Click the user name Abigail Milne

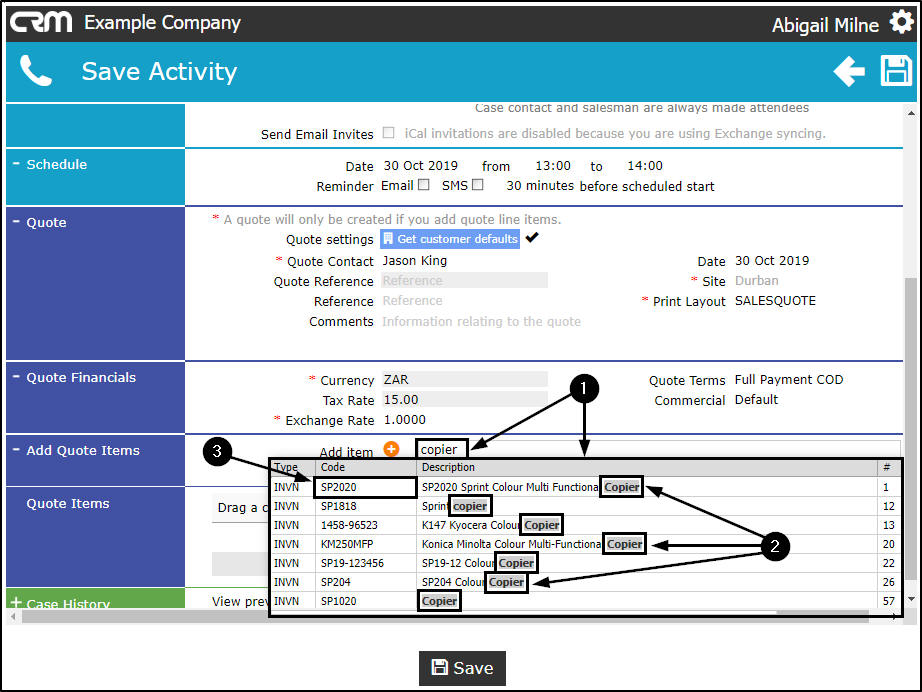825,25
